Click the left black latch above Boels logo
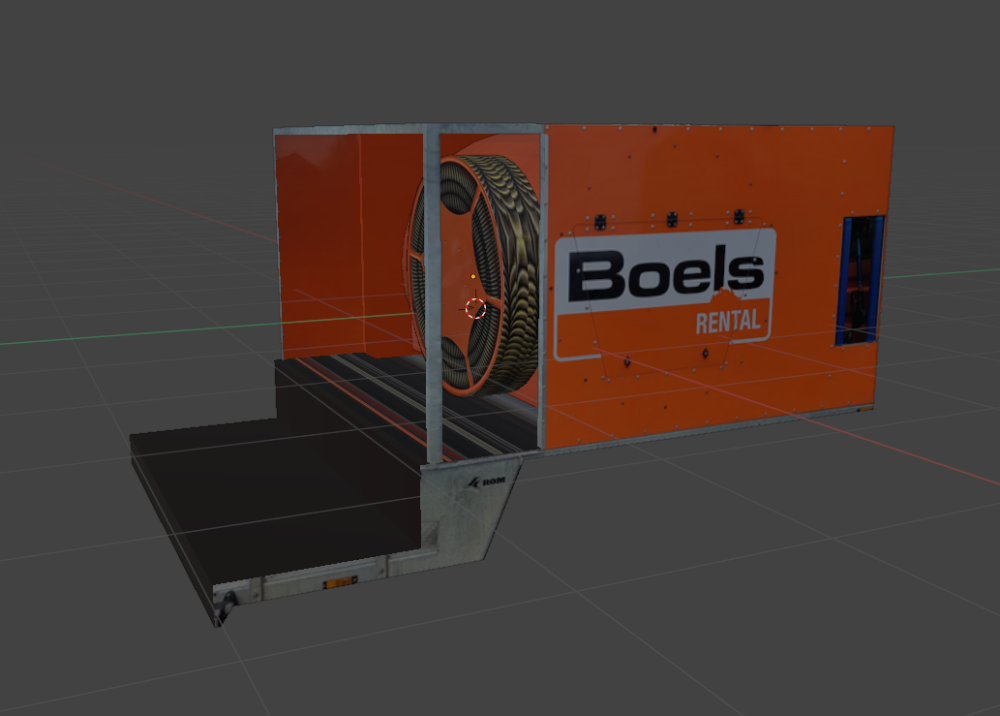Image resolution: width=1000 pixels, height=716 pixels. point(600,221)
